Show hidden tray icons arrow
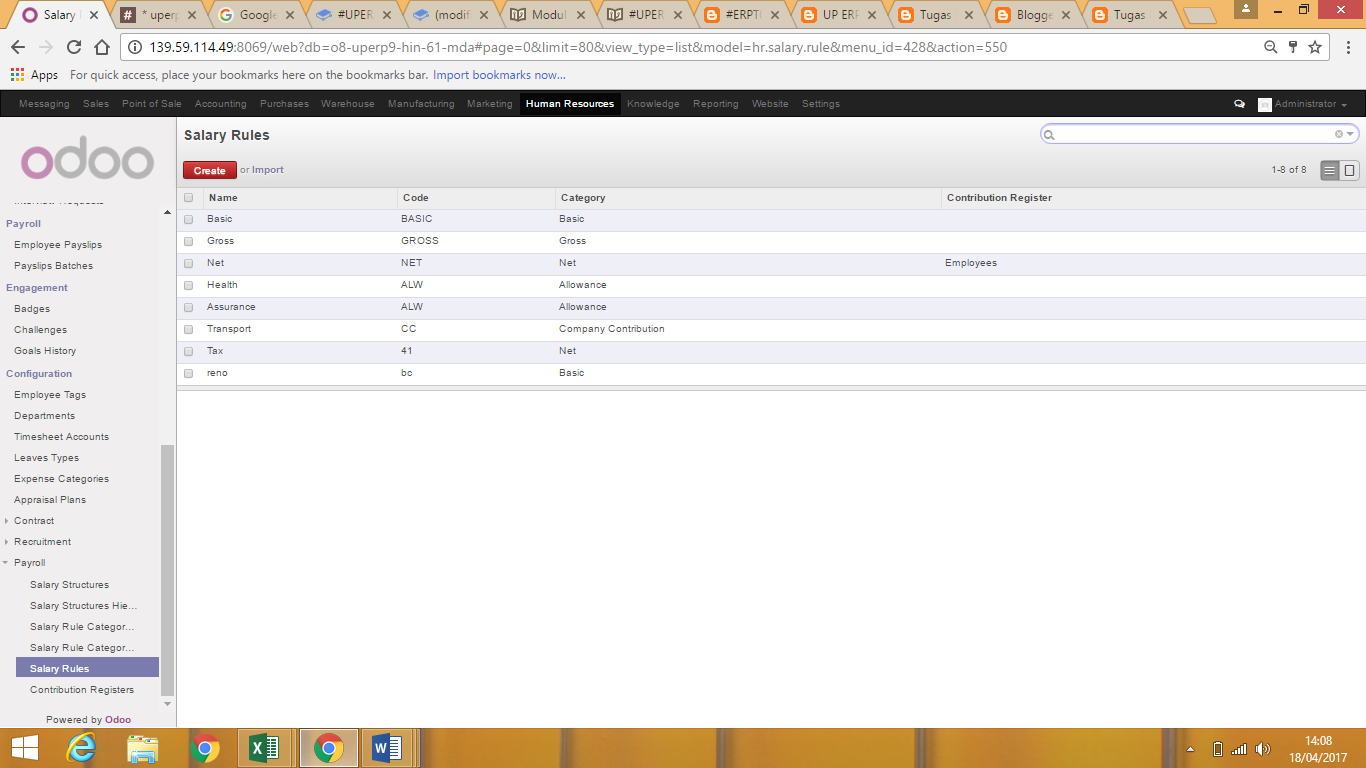This screenshot has width=1366, height=768. point(1190,749)
